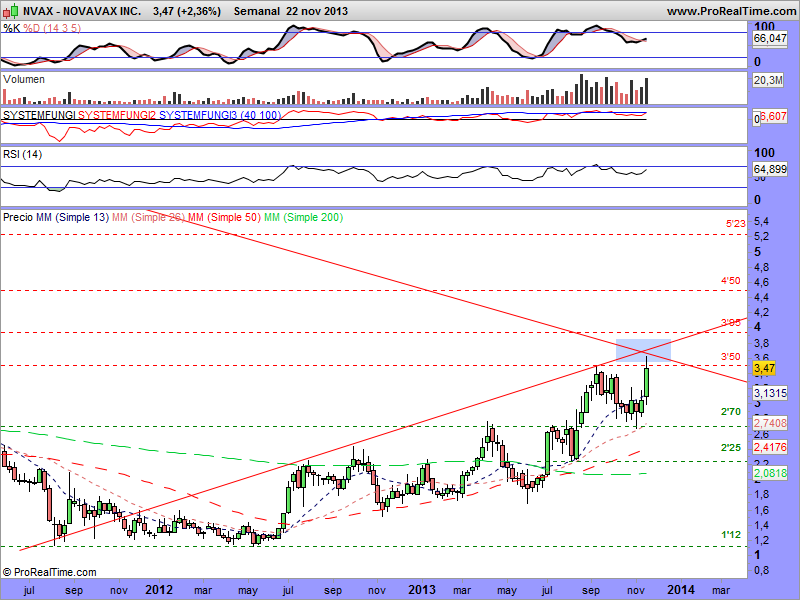Click the 2014 year marker on time axis
The width and height of the screenshot is (800, 600).
(x=681, y=590)
